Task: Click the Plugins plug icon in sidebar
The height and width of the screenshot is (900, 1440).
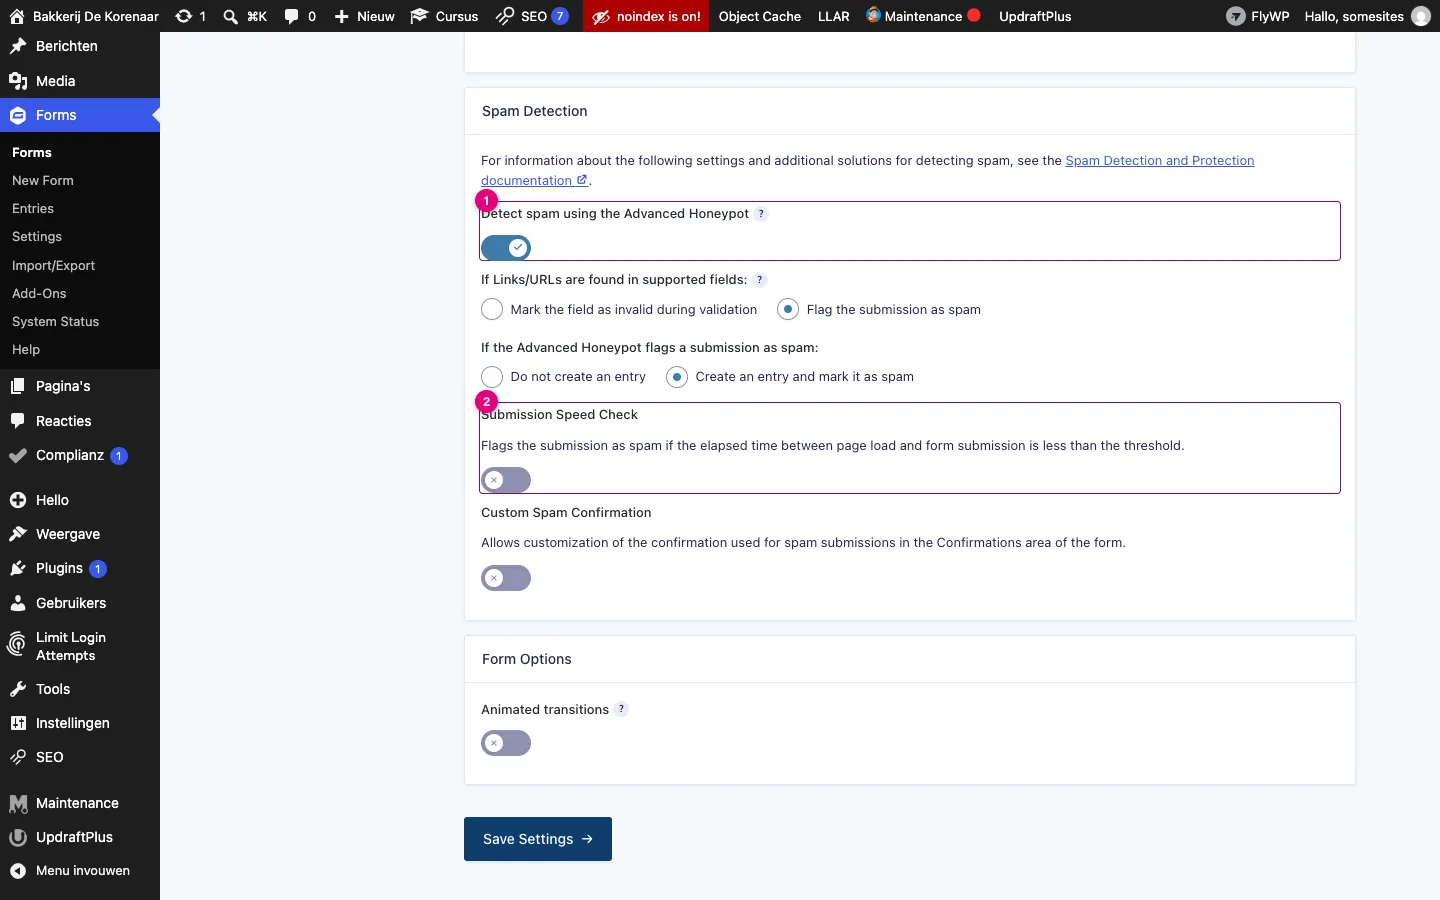Action: point(18,568)
